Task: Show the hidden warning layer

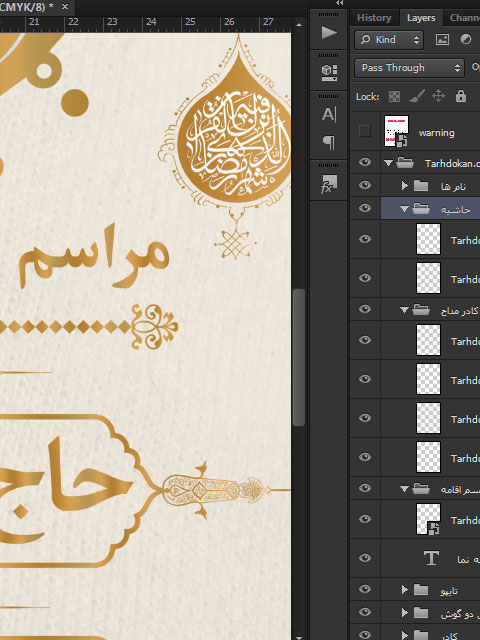Action: (x=364, y=131)
